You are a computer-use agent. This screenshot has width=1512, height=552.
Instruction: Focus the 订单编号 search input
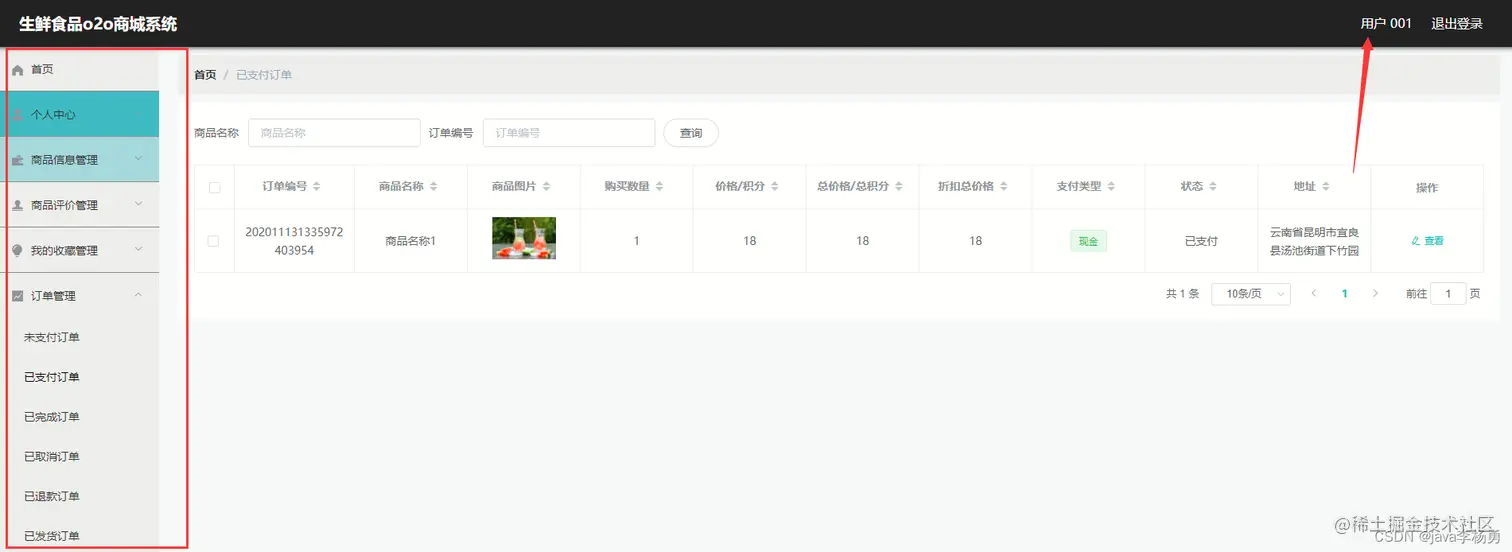569,133
